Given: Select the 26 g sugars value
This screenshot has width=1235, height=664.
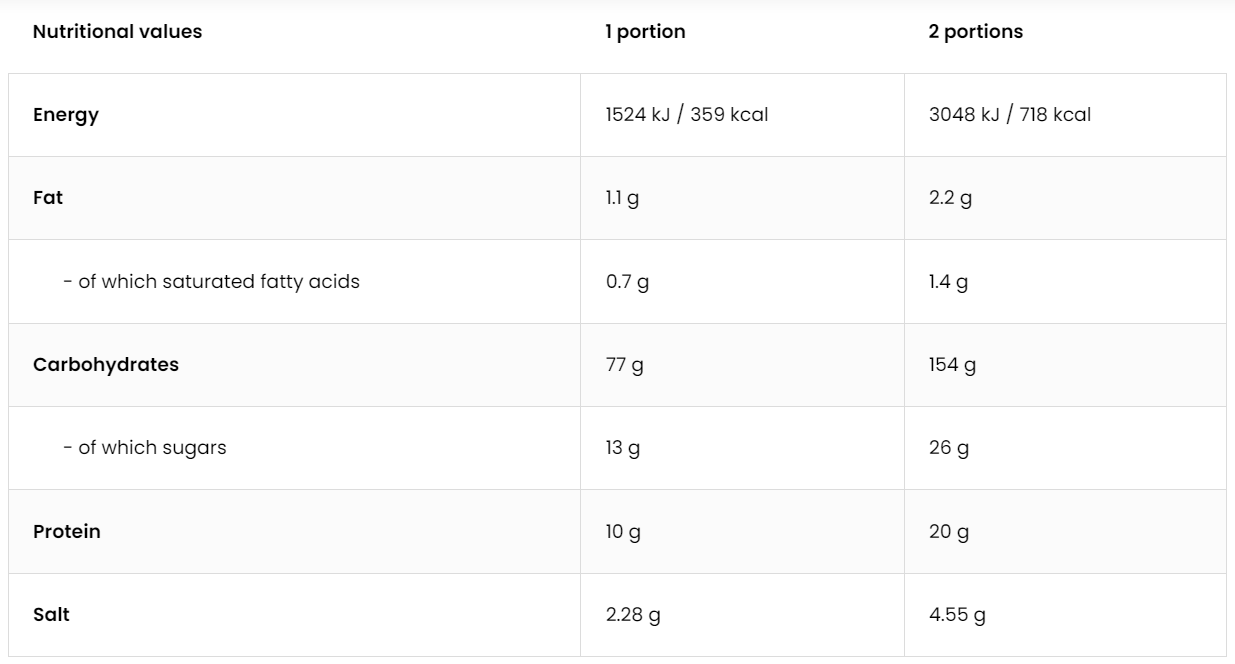Looking at the screenshot, I should click(949, 448).
